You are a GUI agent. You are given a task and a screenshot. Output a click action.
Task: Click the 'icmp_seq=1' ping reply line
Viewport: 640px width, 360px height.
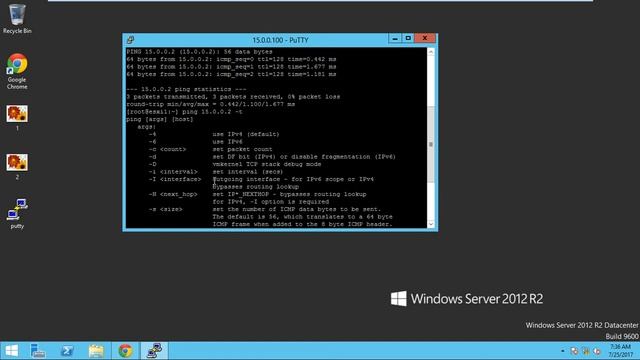tap(231, 67)
